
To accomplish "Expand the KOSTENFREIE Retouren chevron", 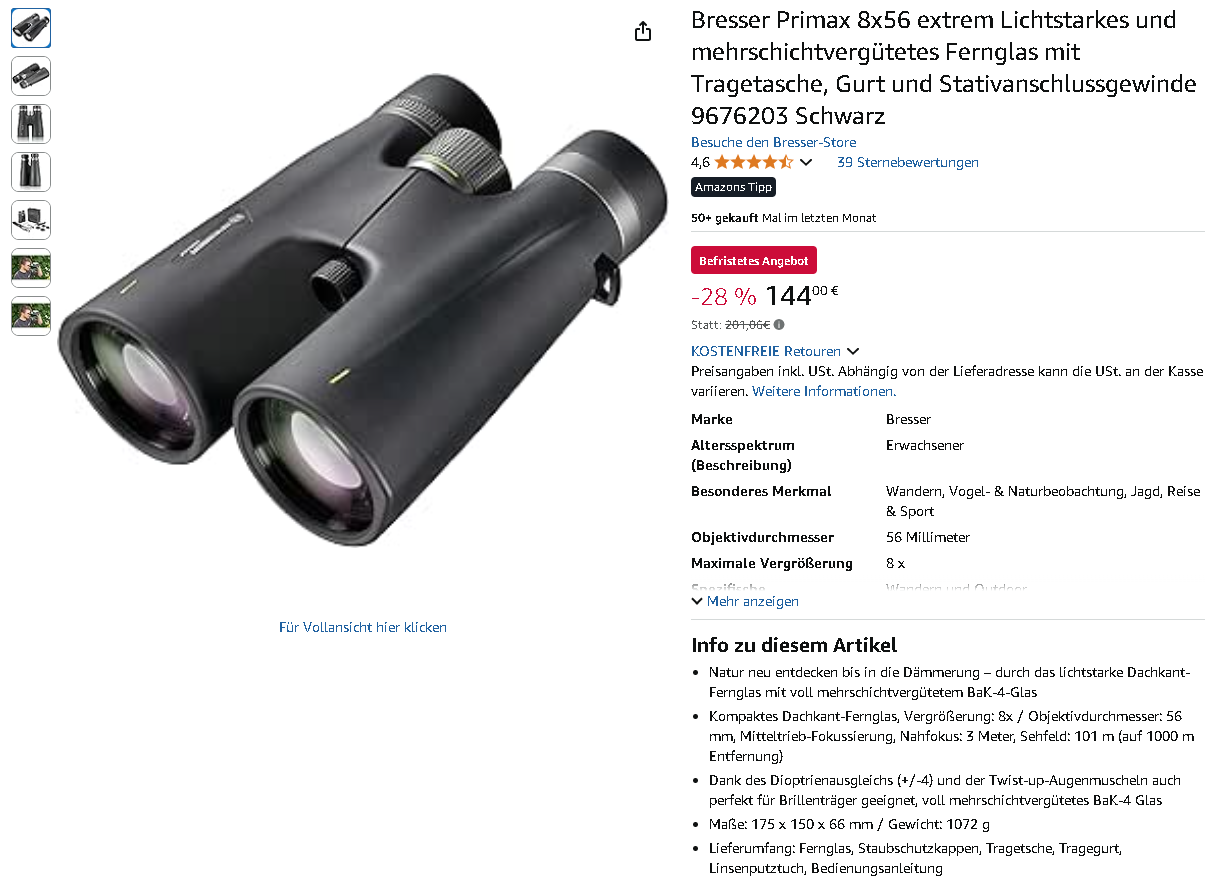I will pos(853,351).
